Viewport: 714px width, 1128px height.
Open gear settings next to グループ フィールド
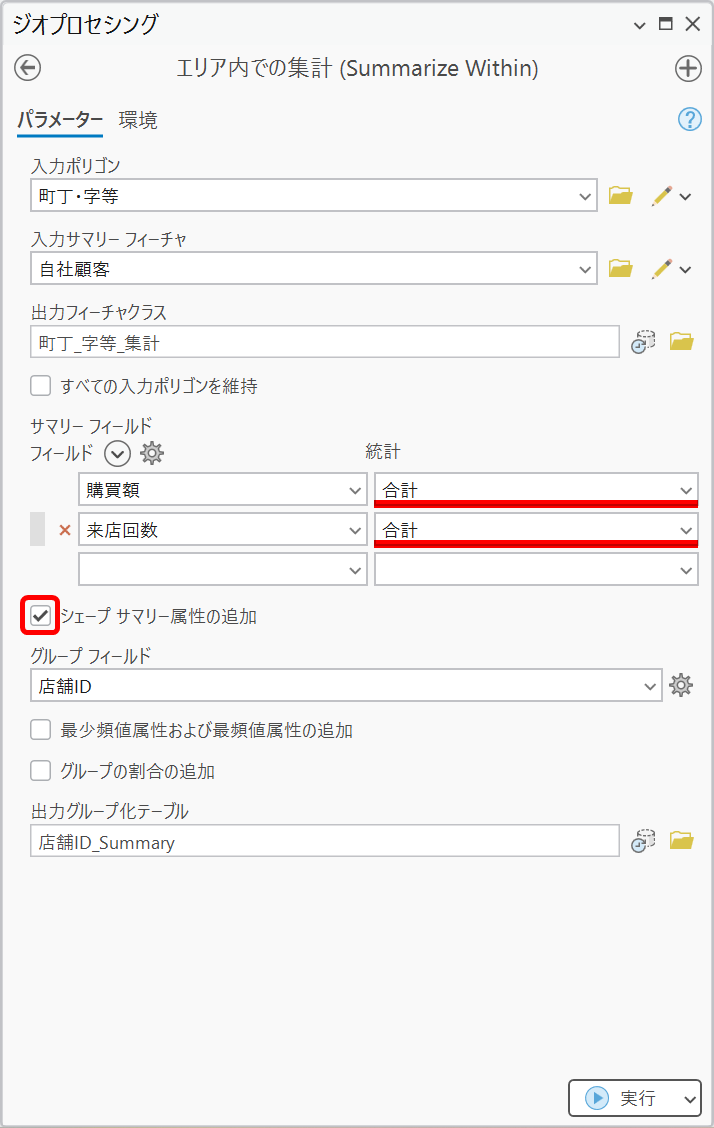[681, 685]
